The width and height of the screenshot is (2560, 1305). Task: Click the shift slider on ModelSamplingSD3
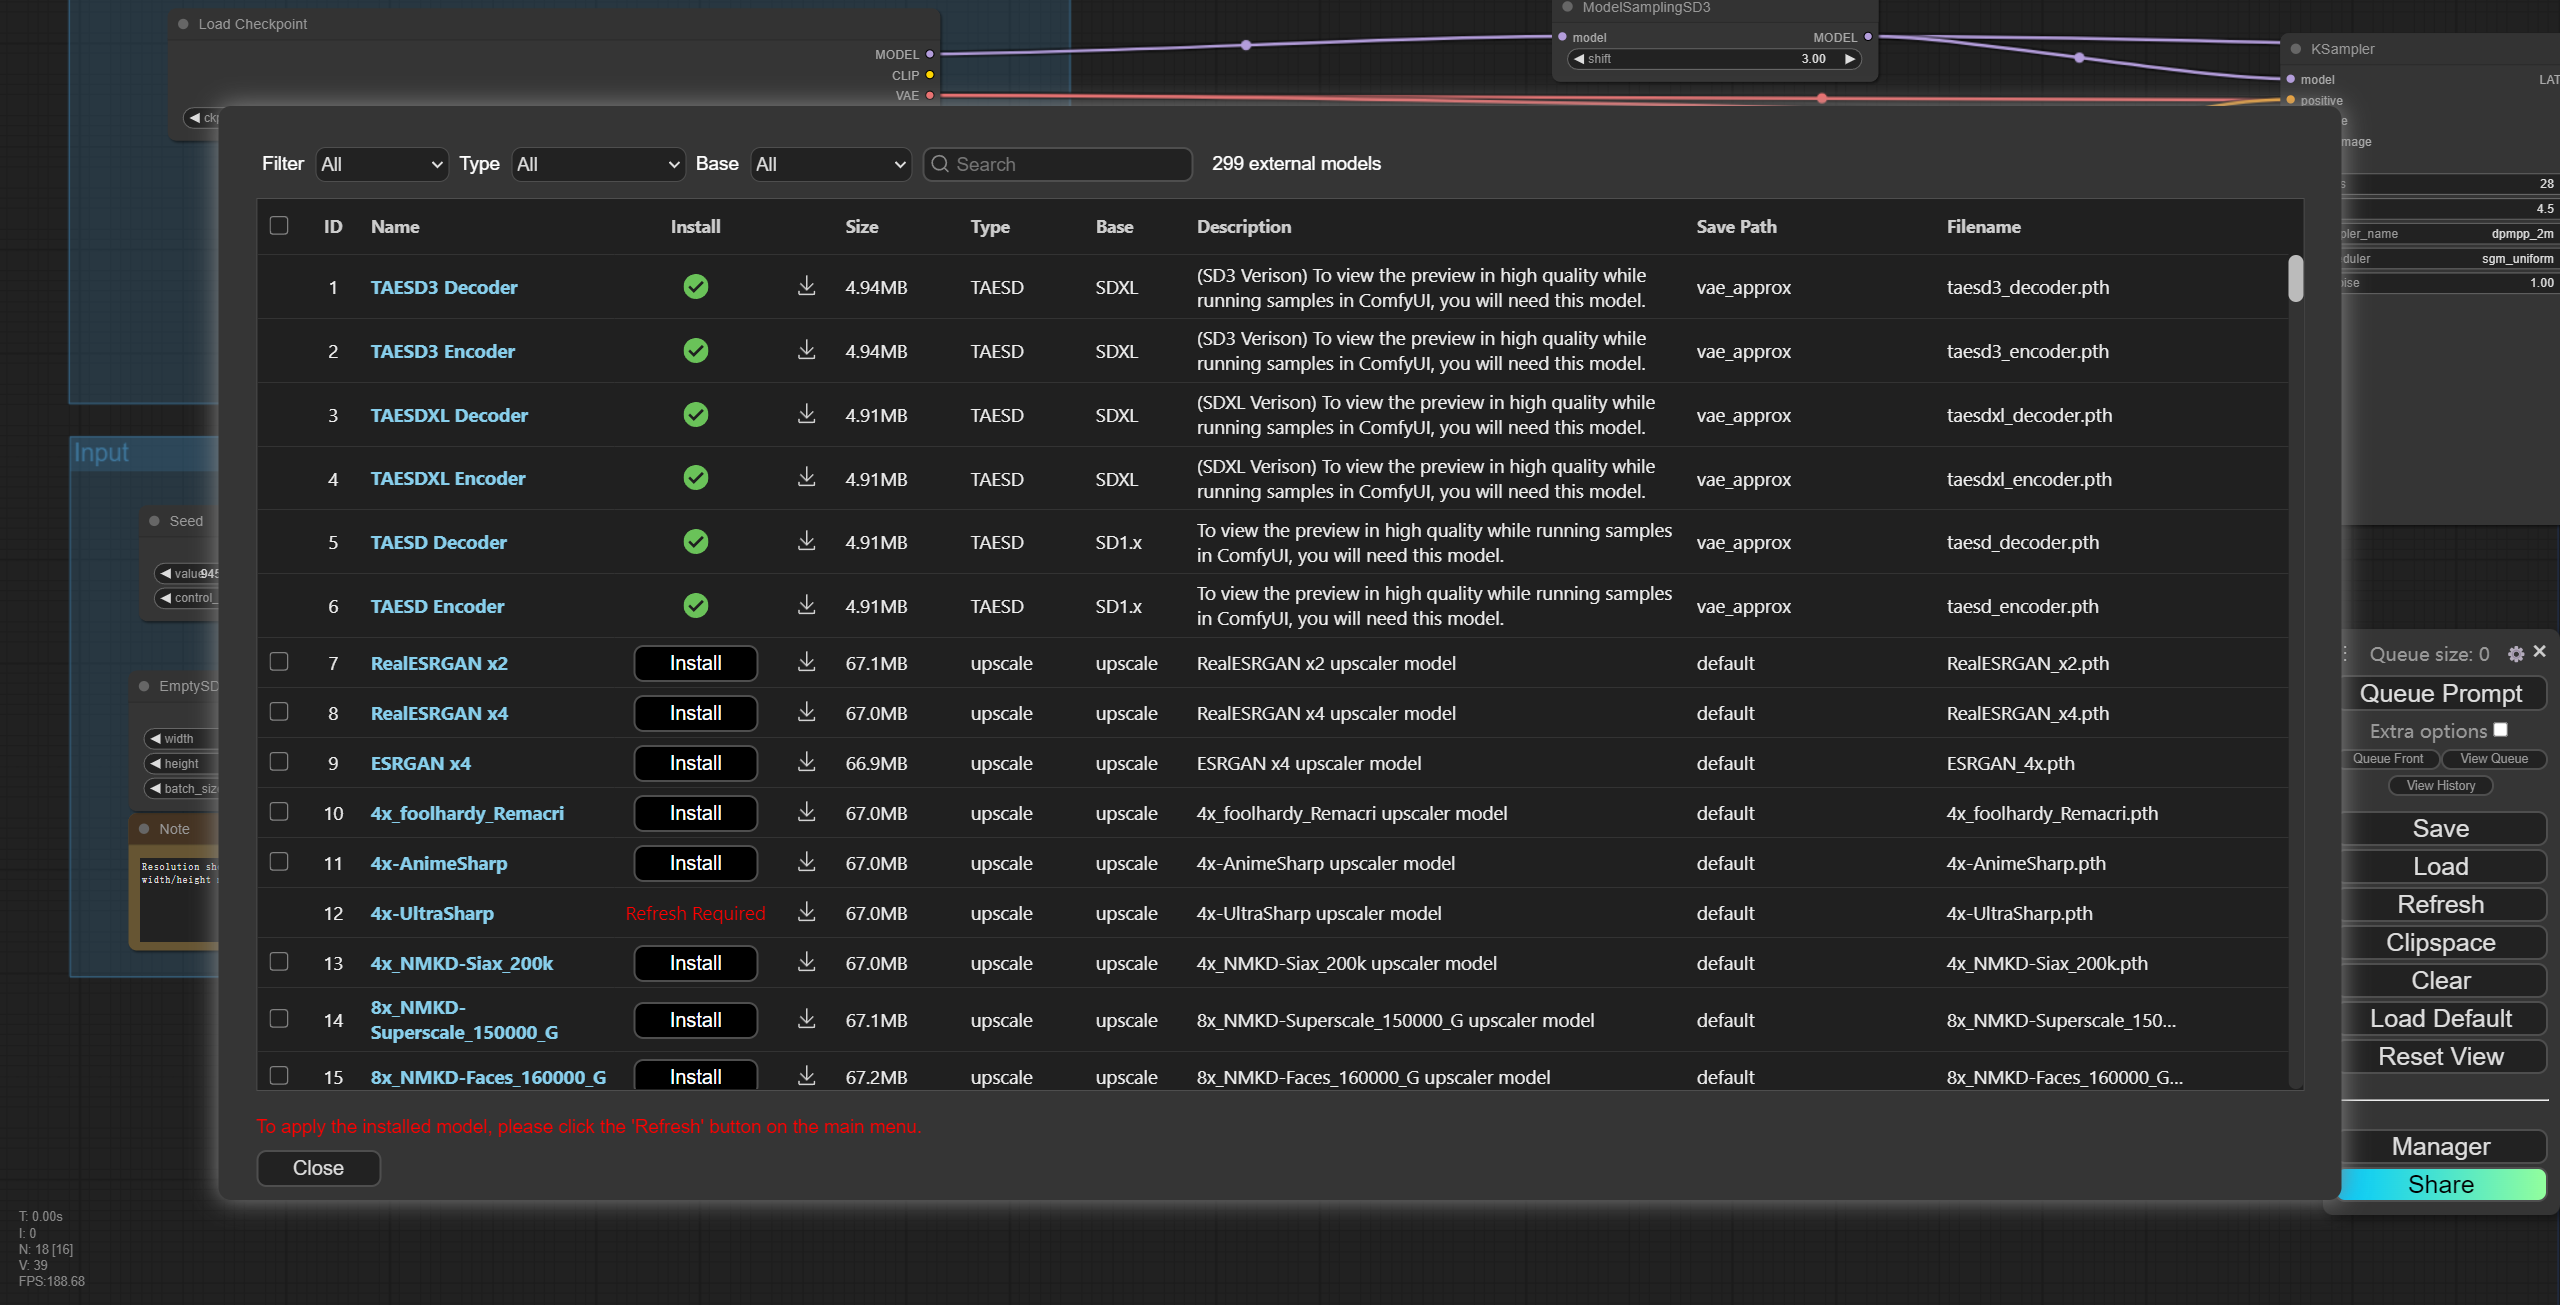click(x=1715, y=59)
